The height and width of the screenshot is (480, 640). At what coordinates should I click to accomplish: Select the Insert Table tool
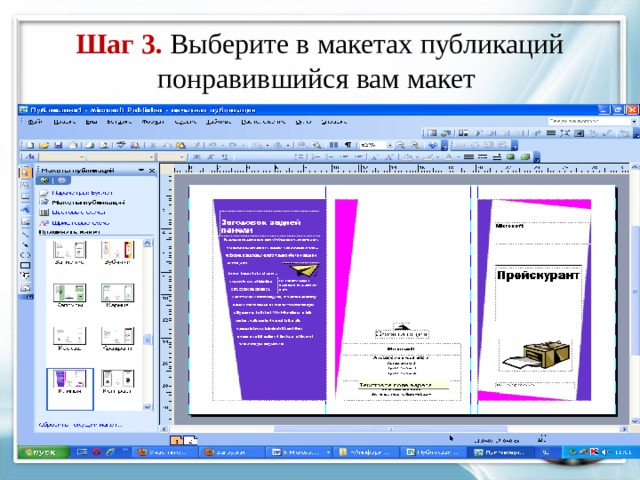(x=25, y=197)
